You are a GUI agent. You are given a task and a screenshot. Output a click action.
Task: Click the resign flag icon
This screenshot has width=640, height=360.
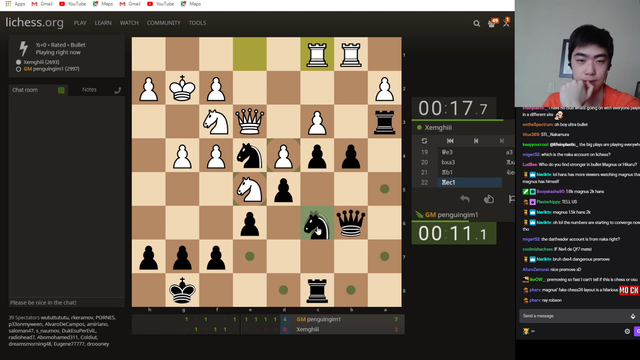pos(511,199)
